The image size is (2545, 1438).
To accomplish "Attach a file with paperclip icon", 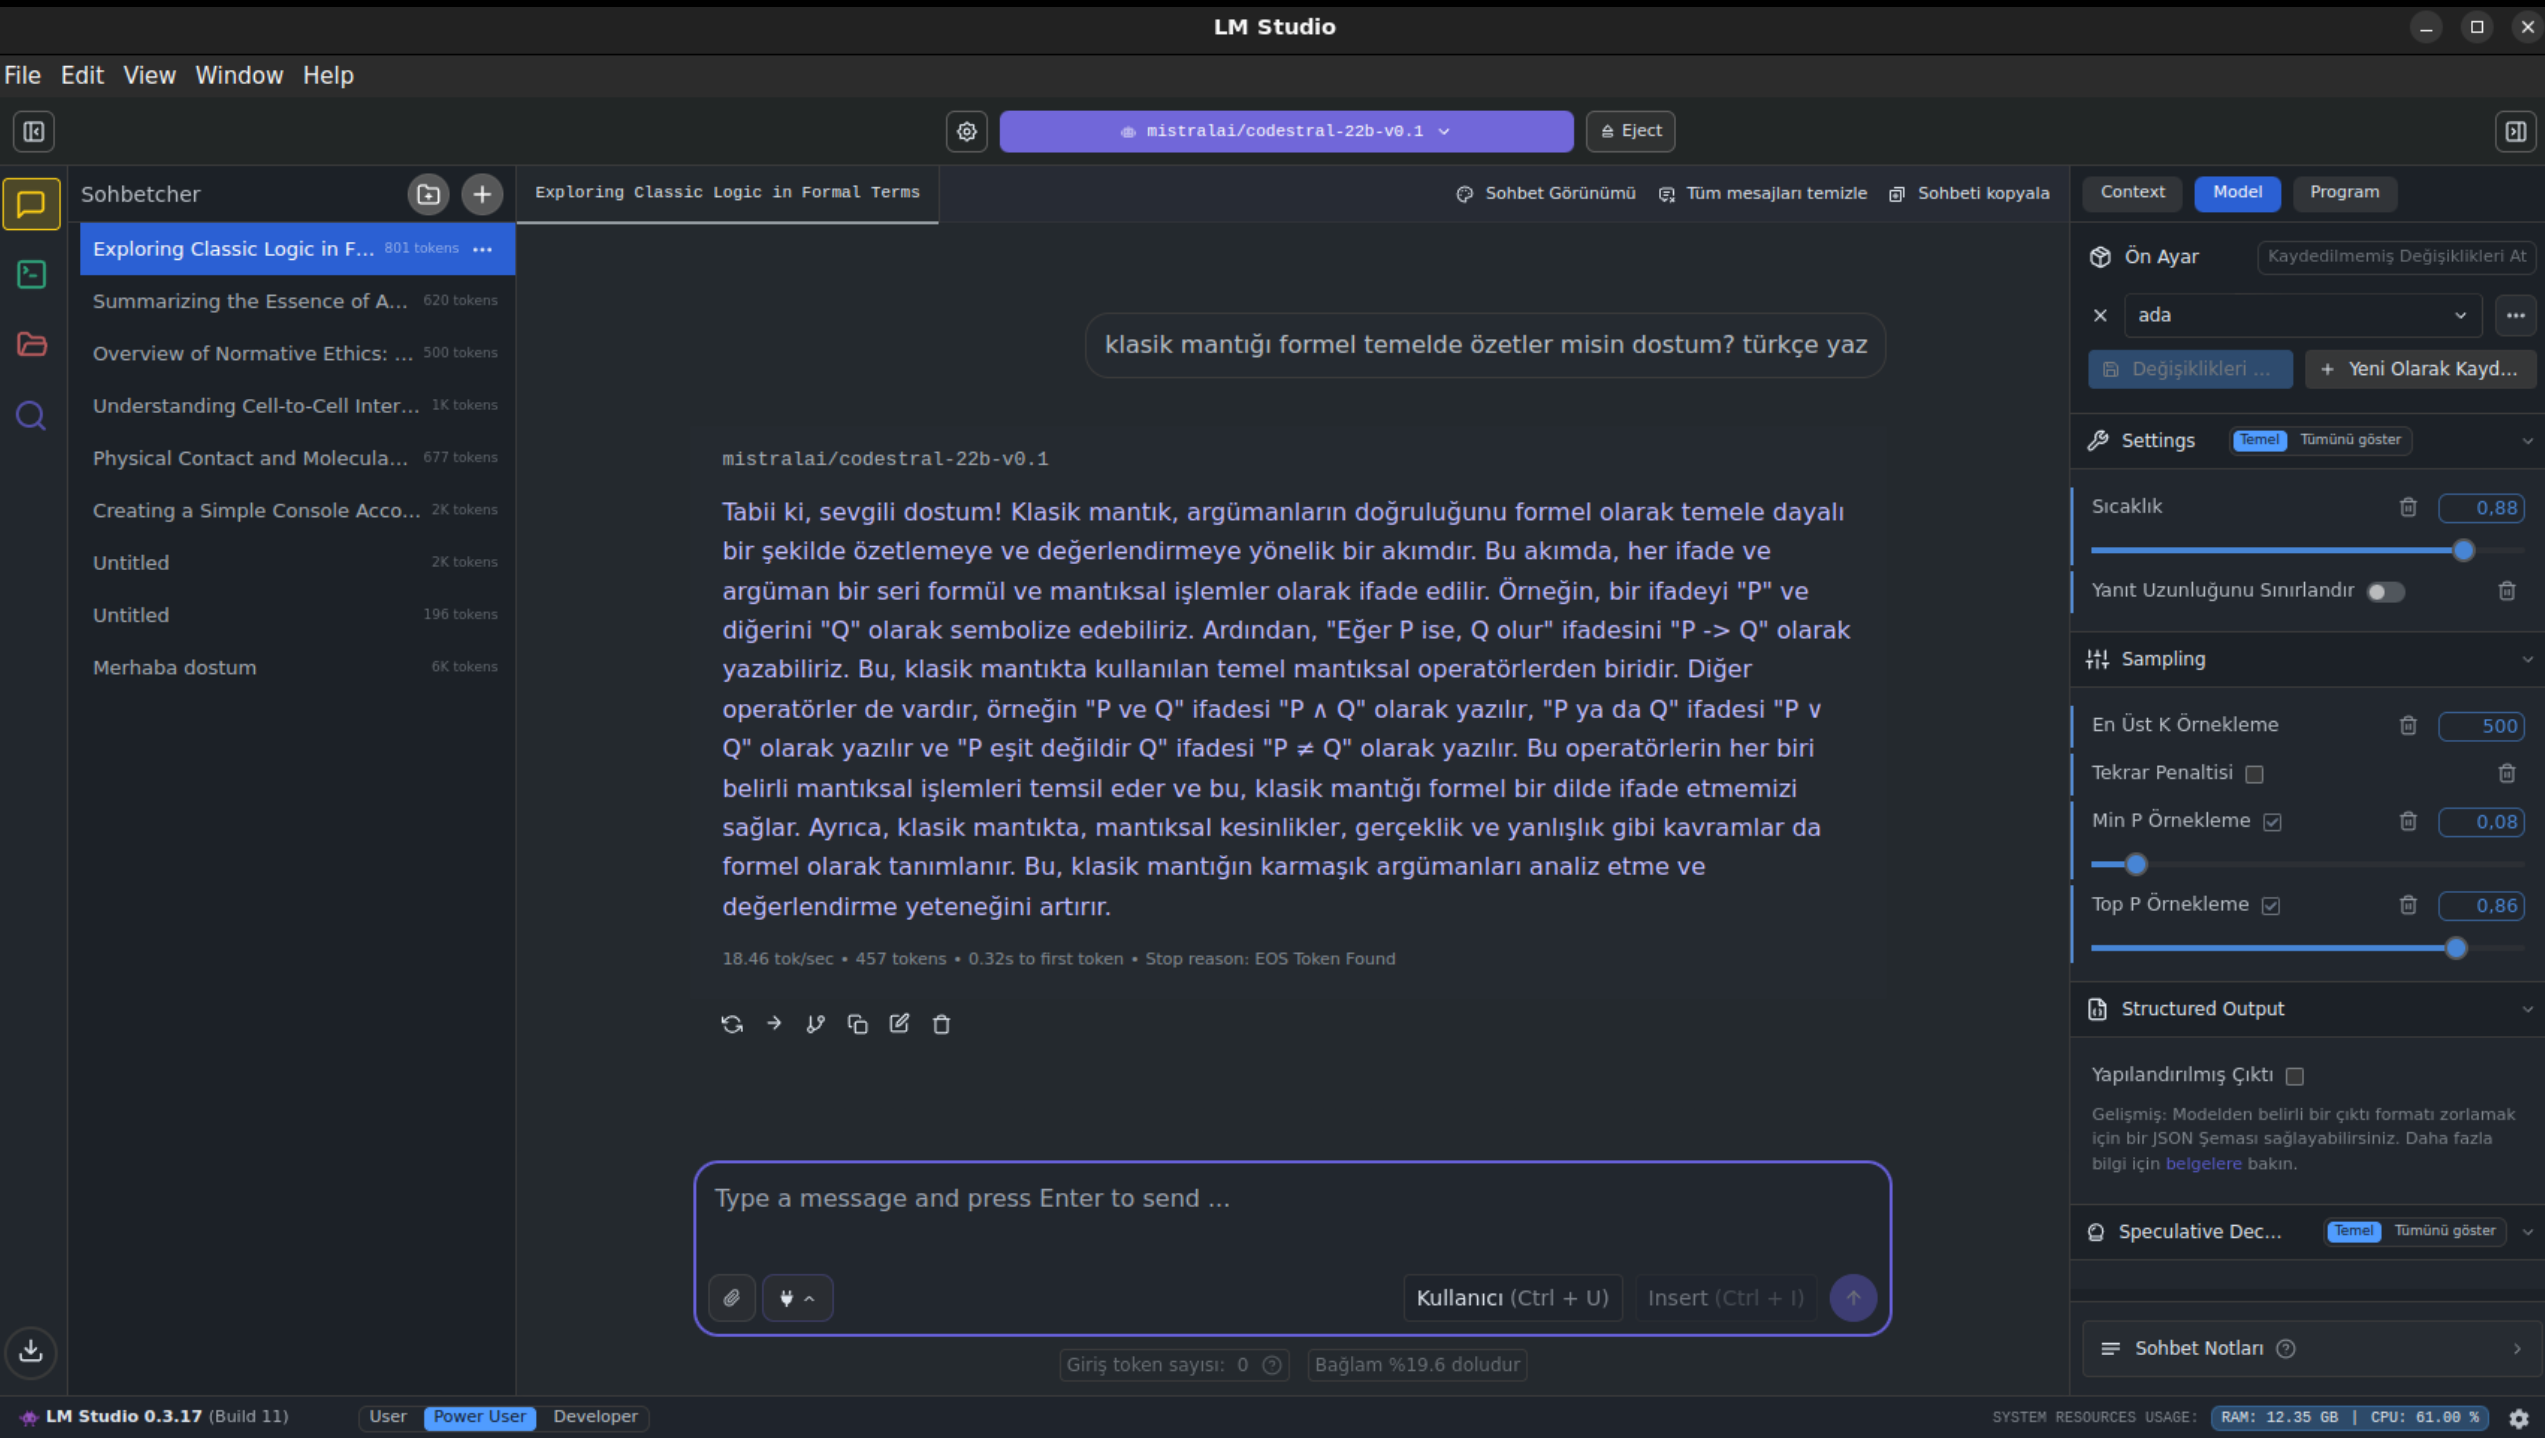I will pyautogui.click(x=732, y=1298).
